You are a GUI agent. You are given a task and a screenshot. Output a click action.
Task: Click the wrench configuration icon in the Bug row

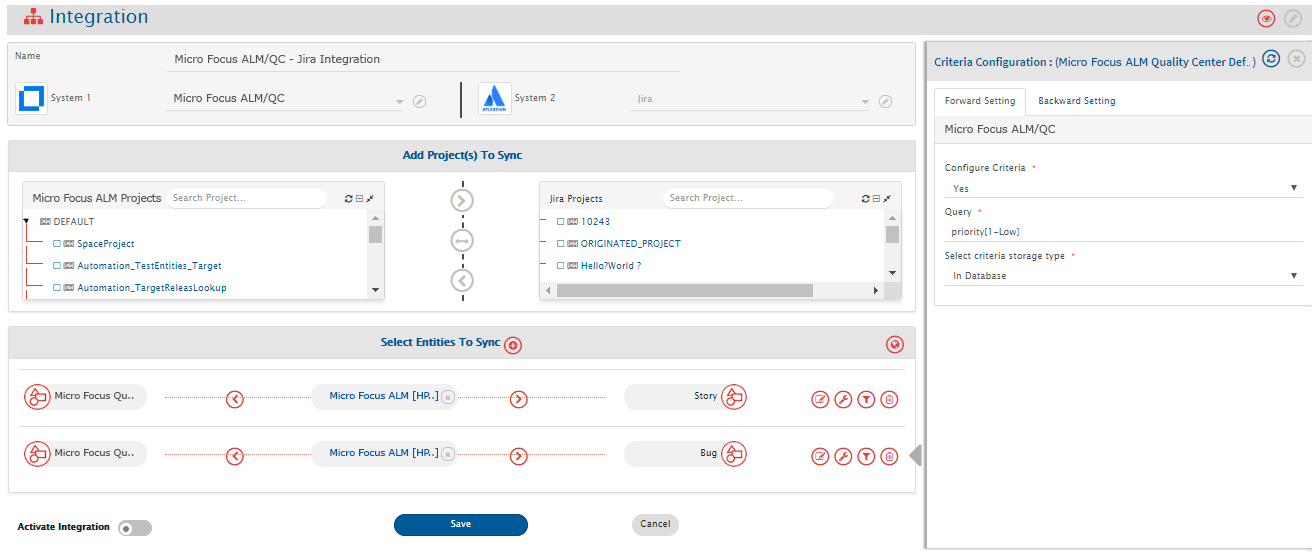pyautogui.click(x=843, y=456)
